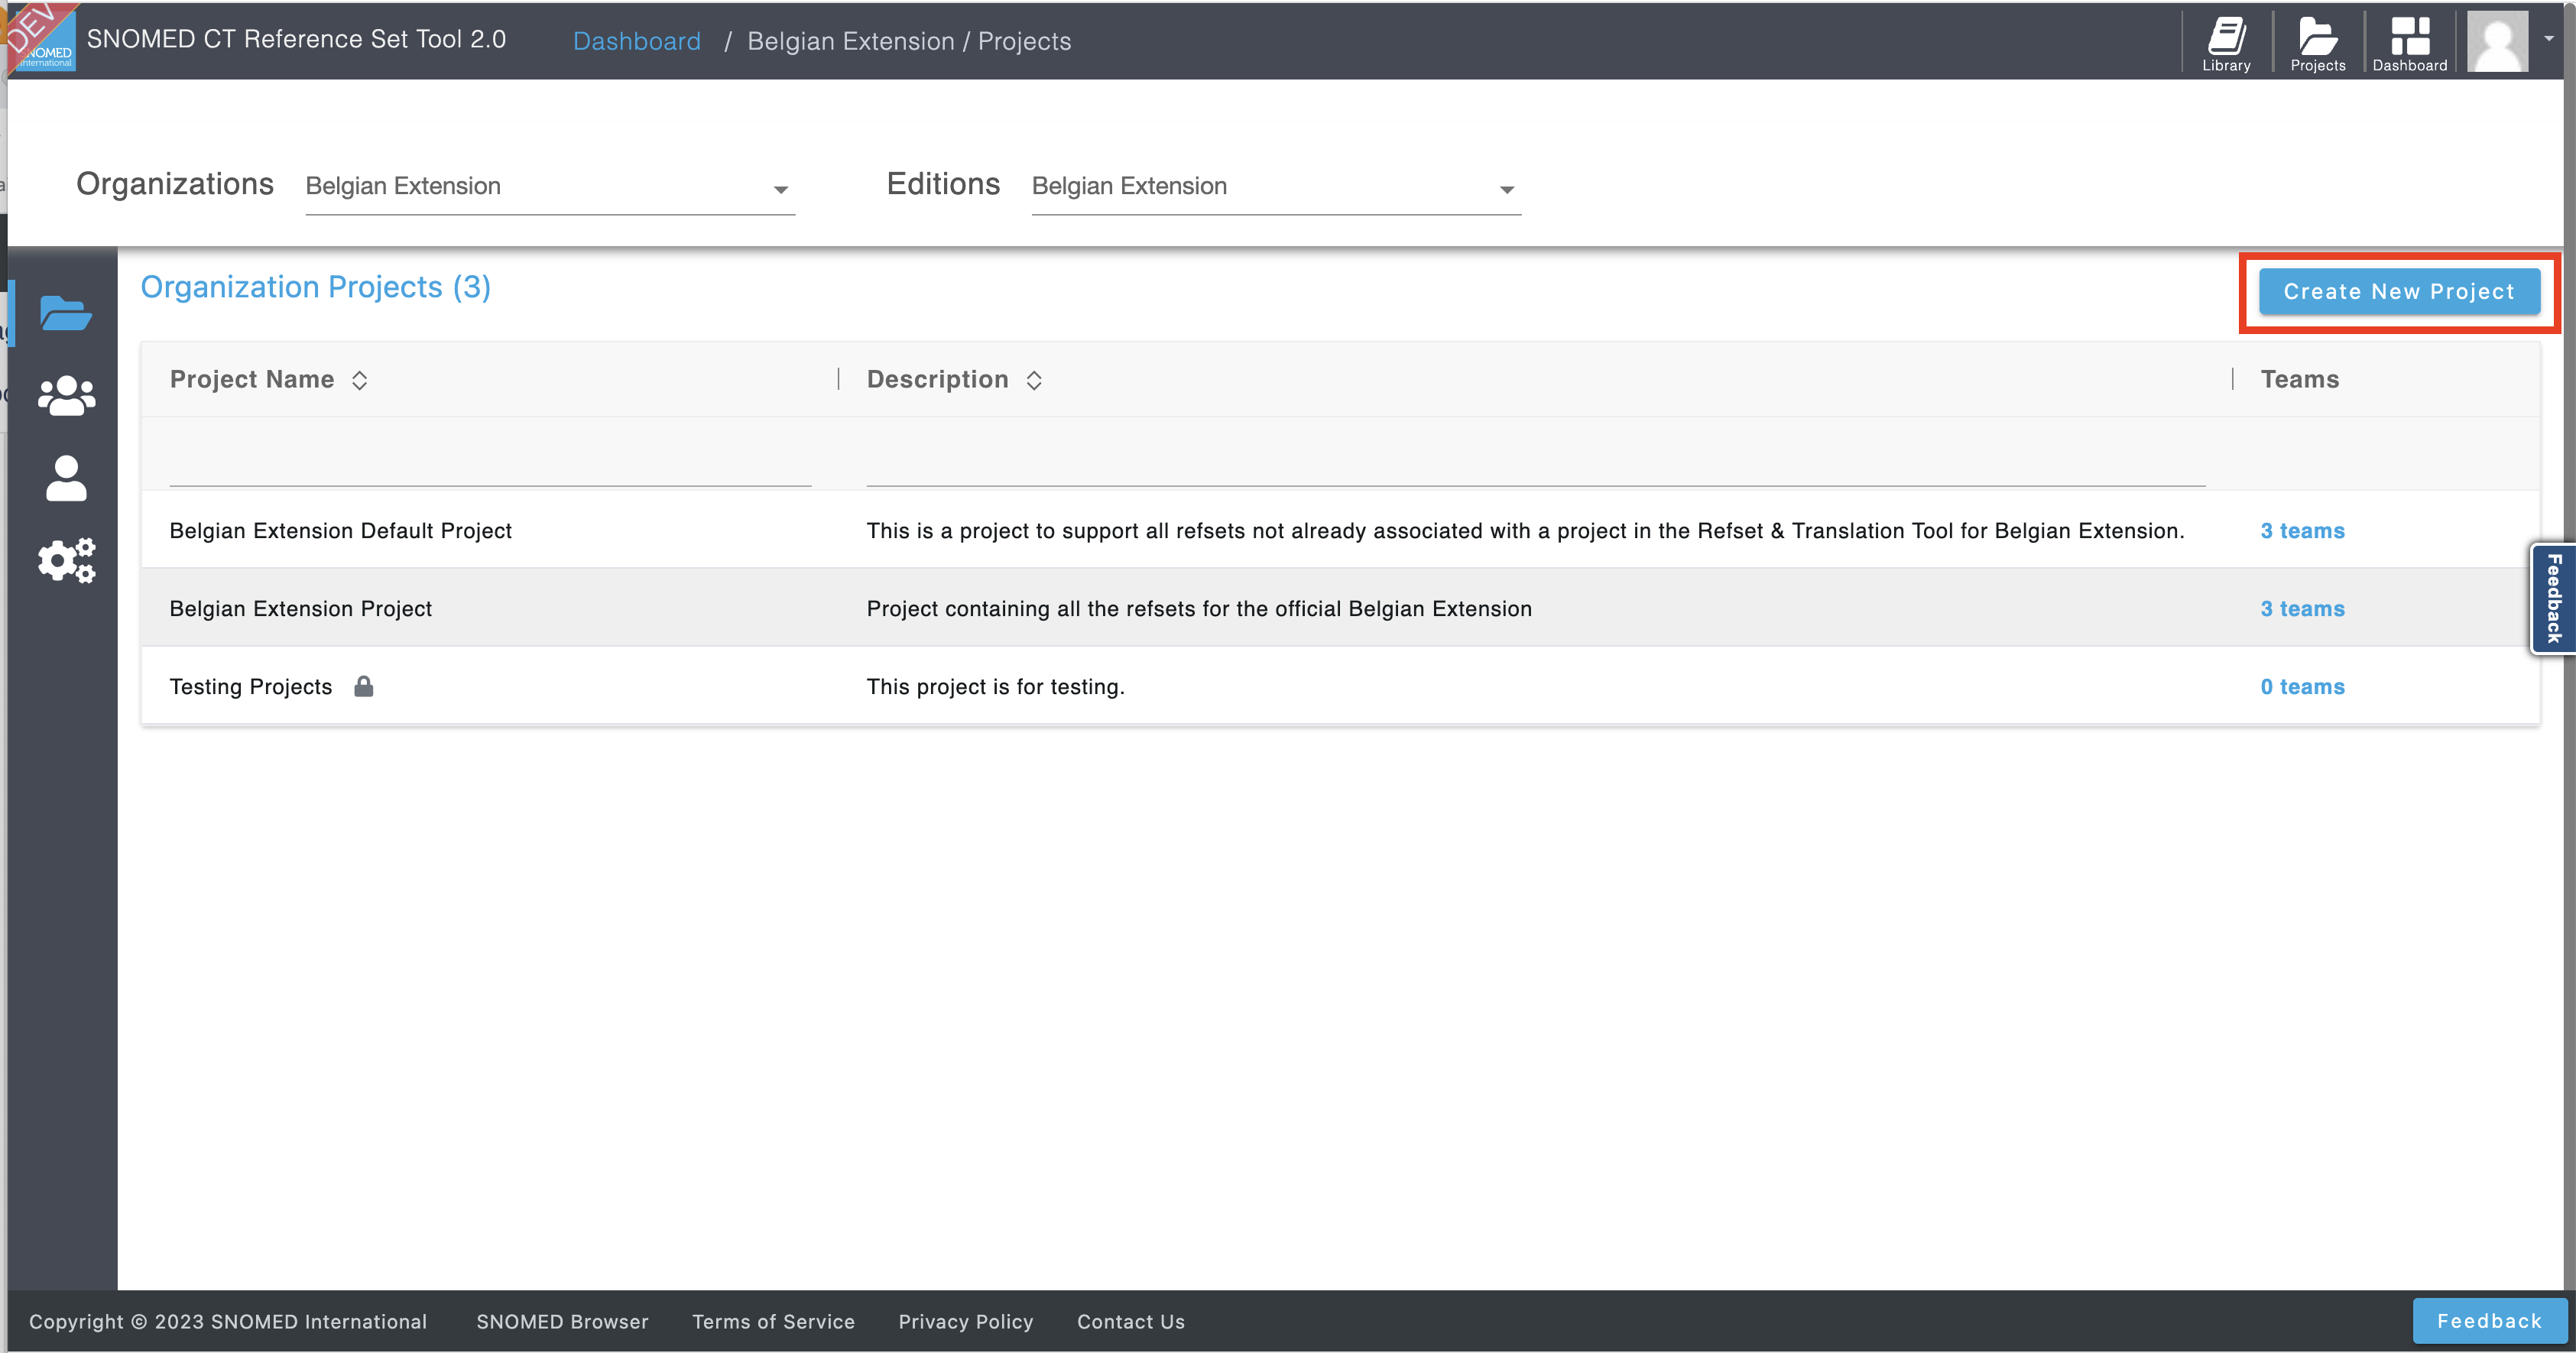The width and height of the screenshot is (2576, 1353).
Task: Sort by Project Name column arrows
Action: [360, 380]
